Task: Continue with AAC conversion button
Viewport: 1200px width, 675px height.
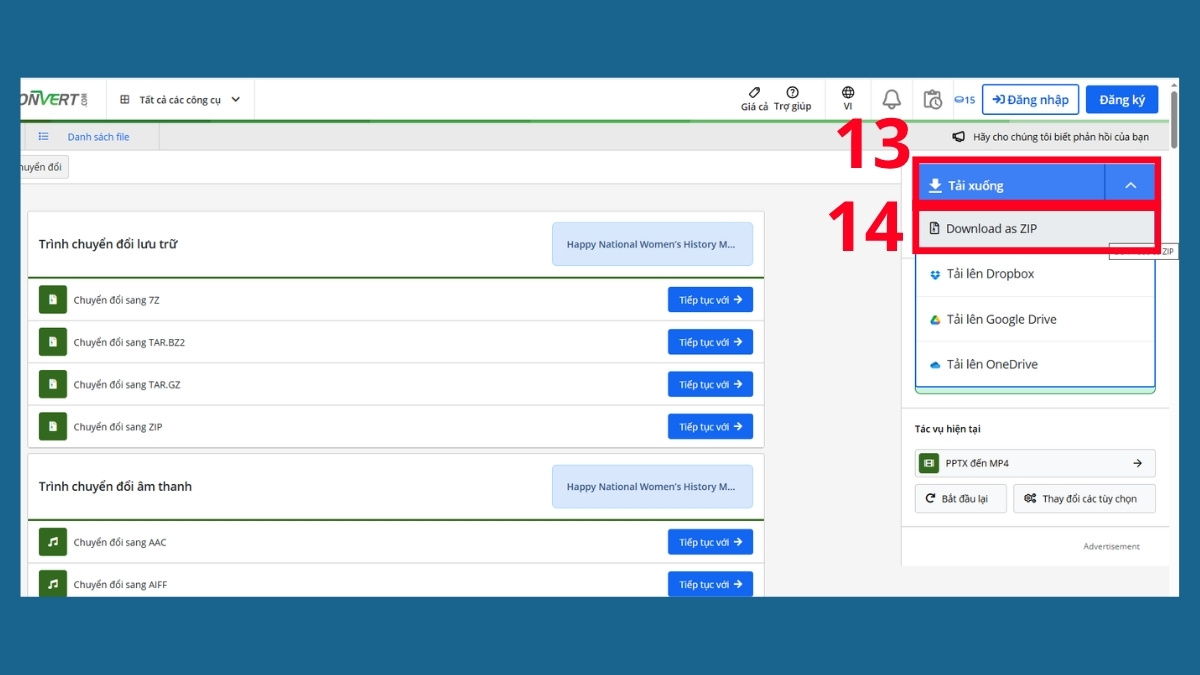Action: [x=710, y=542]
